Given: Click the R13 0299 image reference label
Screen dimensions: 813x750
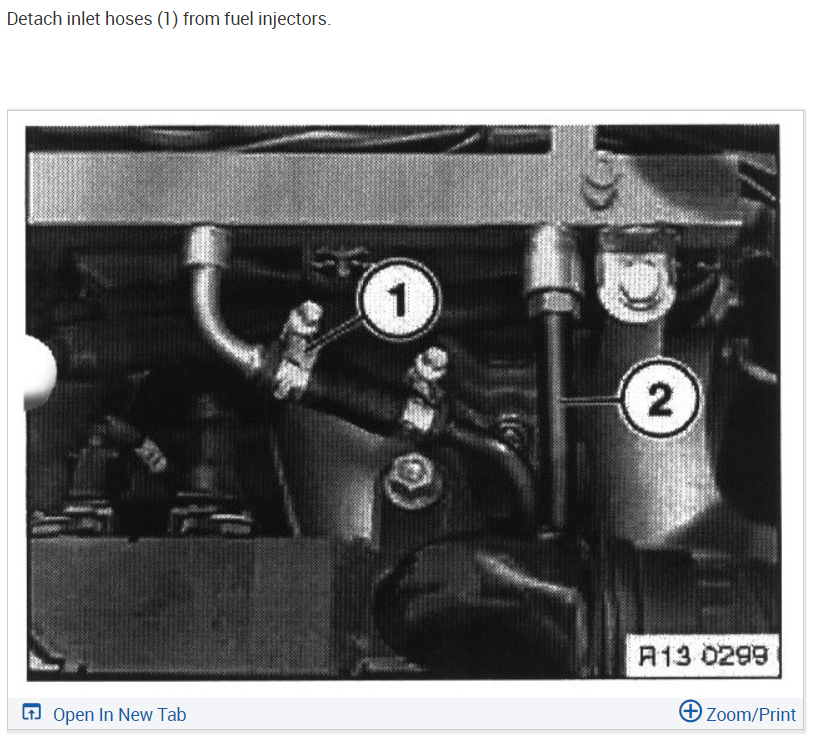Looking at the screenshot, I should (x=703, y=656).
